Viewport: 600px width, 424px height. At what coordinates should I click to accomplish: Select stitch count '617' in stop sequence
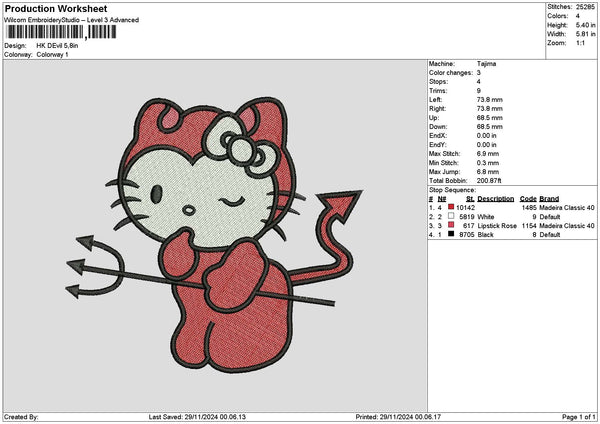tap(469, 226)
